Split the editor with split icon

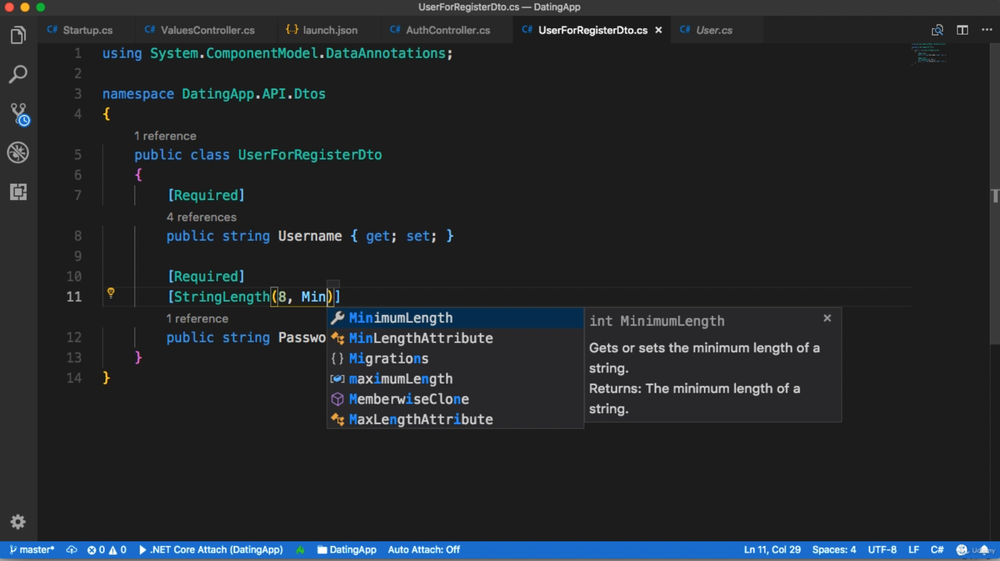point(962,30)
